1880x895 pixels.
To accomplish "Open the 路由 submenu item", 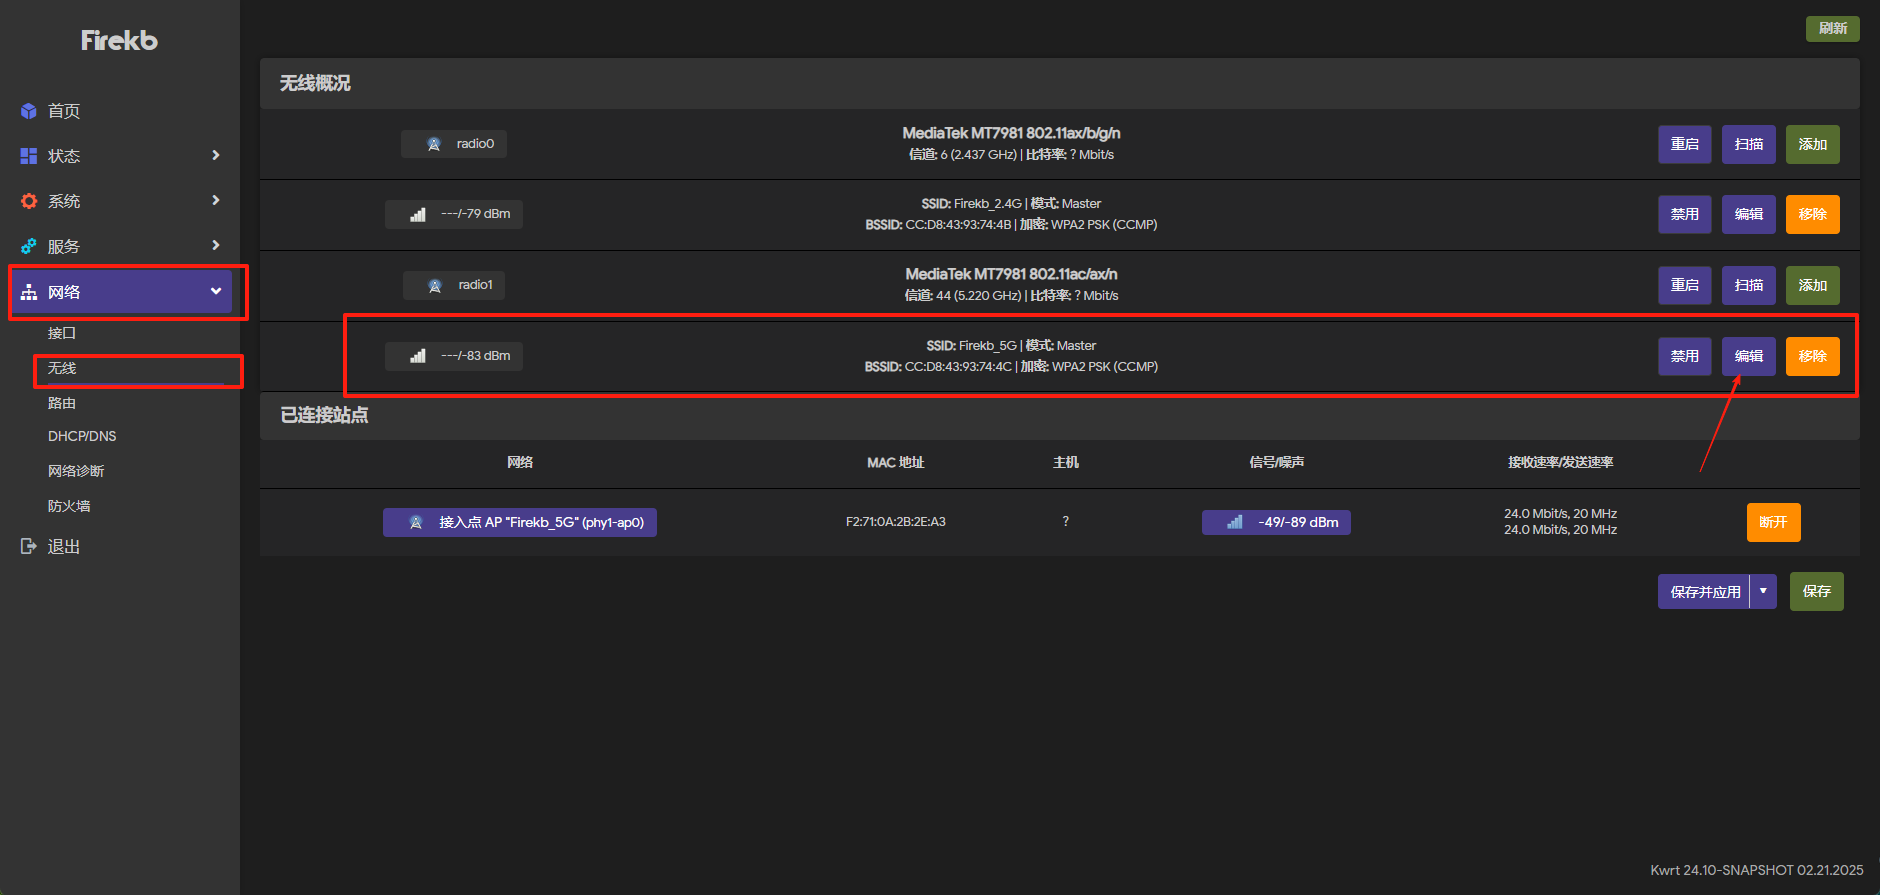I will (62, 403).
